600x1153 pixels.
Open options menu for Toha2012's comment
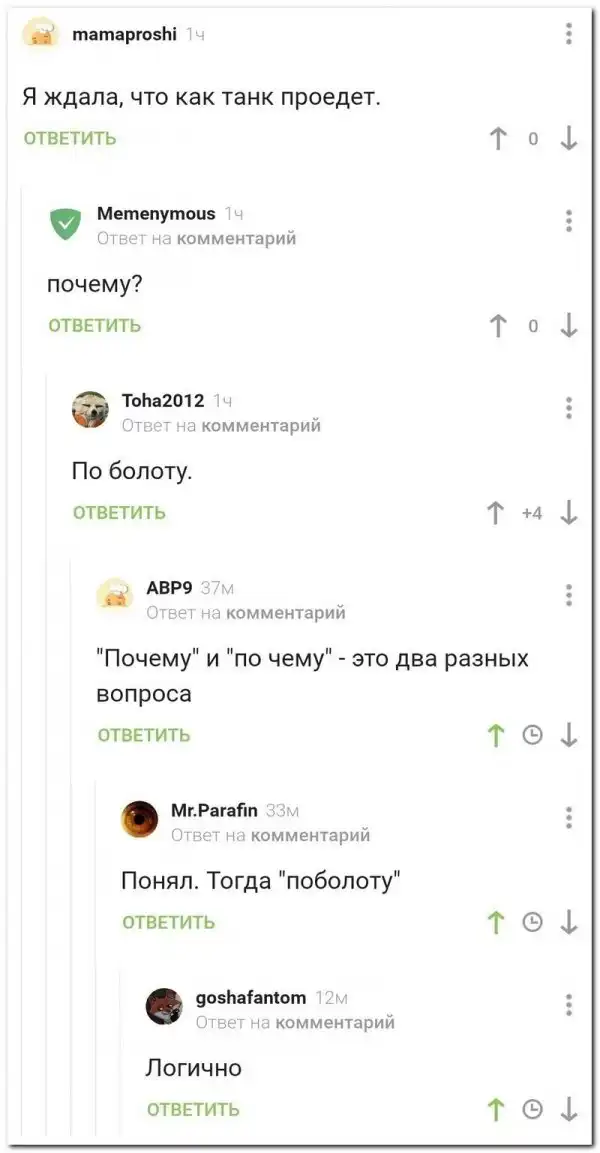coord(569,408)
